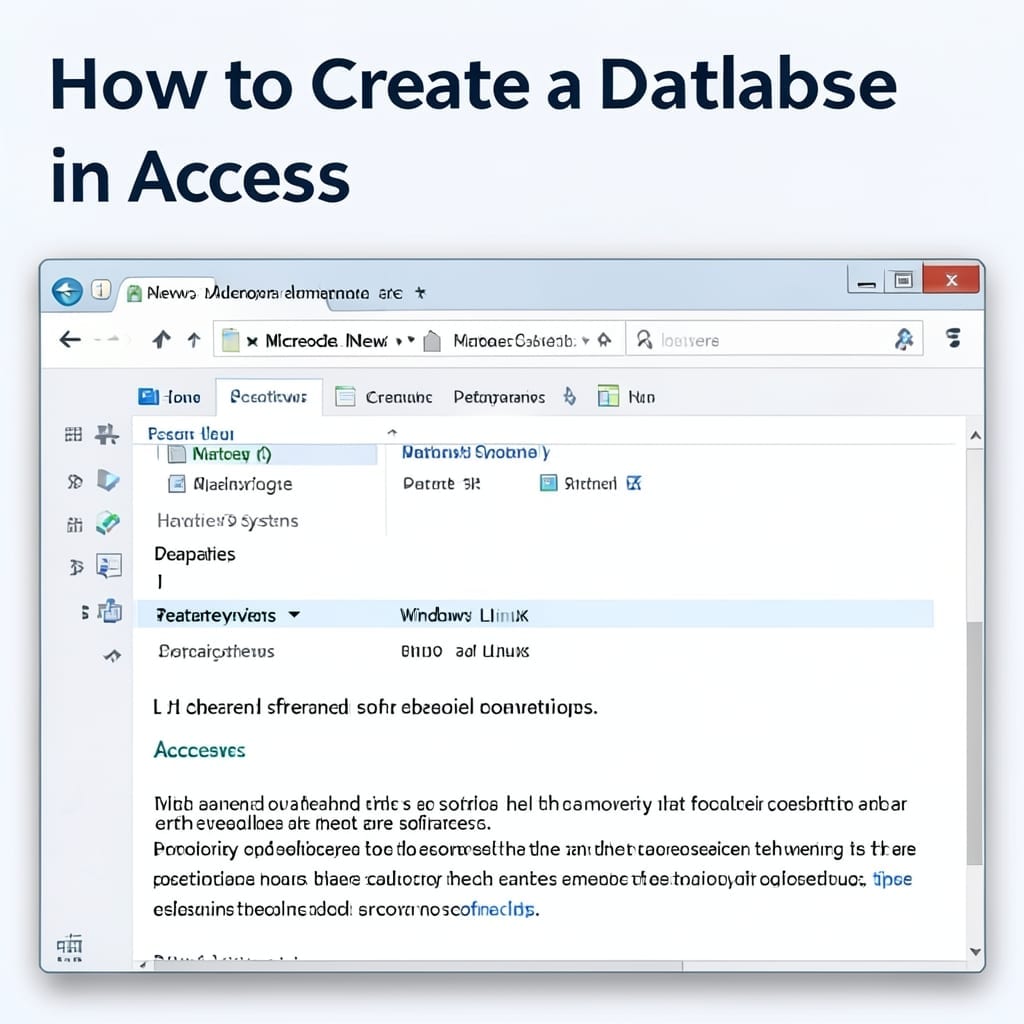
Task: Click the folder icon at address bar start
Action: point(231,340)
